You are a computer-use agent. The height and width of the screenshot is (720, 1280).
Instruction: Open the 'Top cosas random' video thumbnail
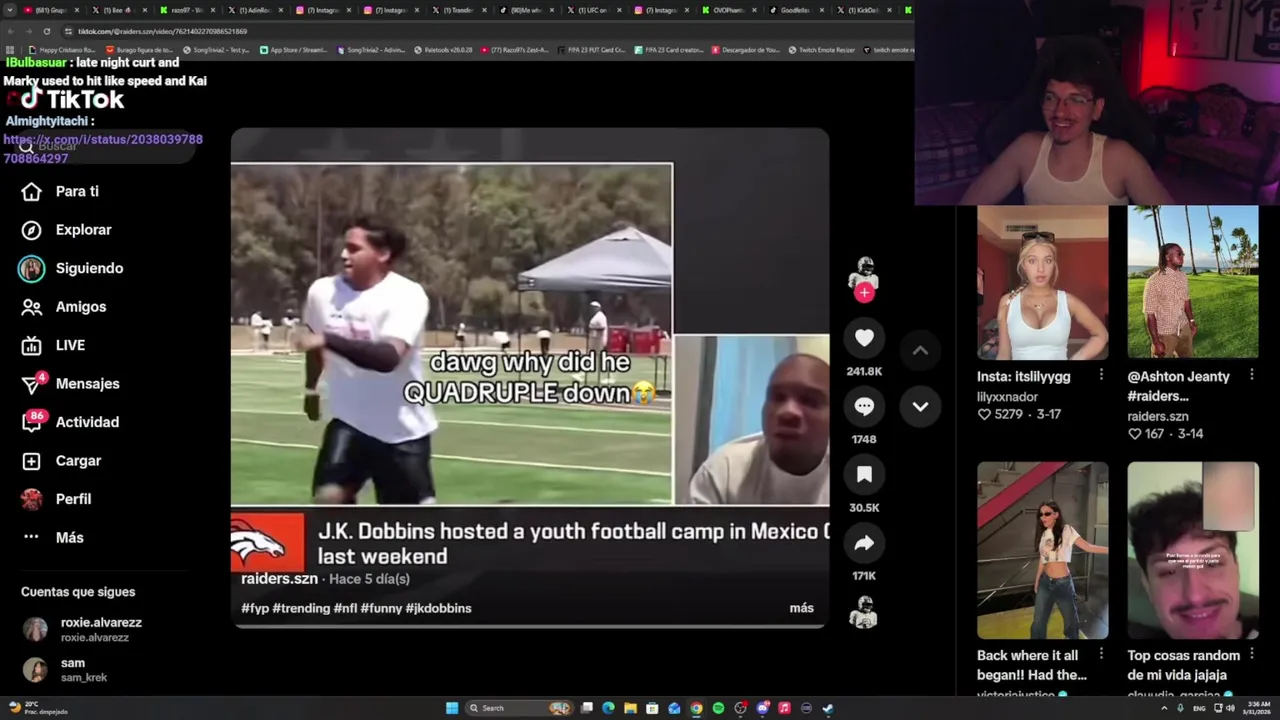point(1193,550)
